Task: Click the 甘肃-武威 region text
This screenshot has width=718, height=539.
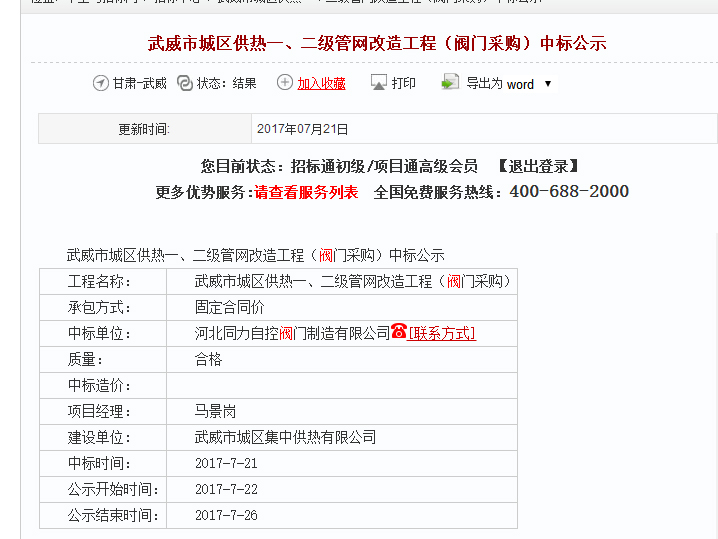Action: tap(139, 84)
